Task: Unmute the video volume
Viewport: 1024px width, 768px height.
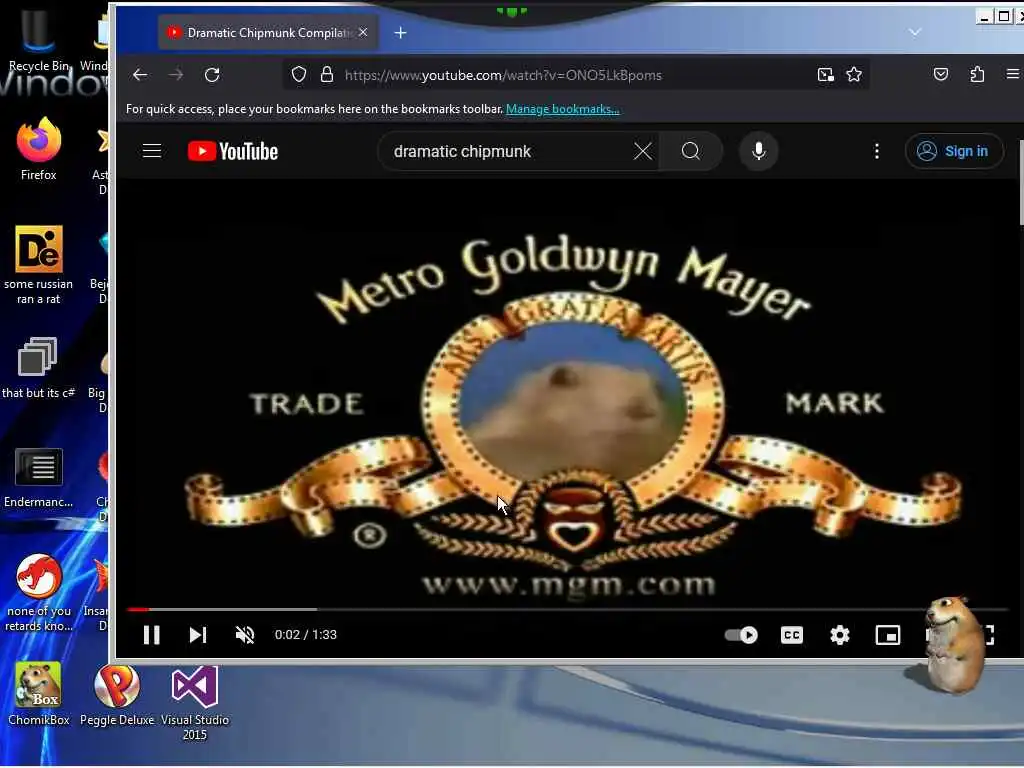Action: click(244, 635)
